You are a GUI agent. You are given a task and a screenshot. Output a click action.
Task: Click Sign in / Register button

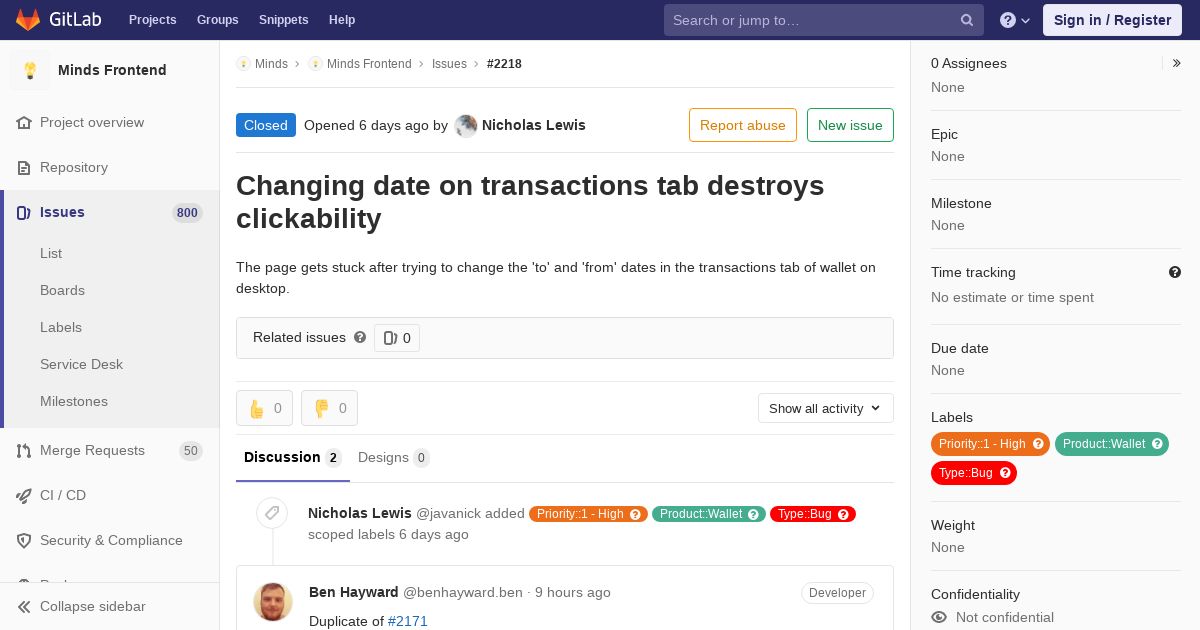[x=1112, y=20]
